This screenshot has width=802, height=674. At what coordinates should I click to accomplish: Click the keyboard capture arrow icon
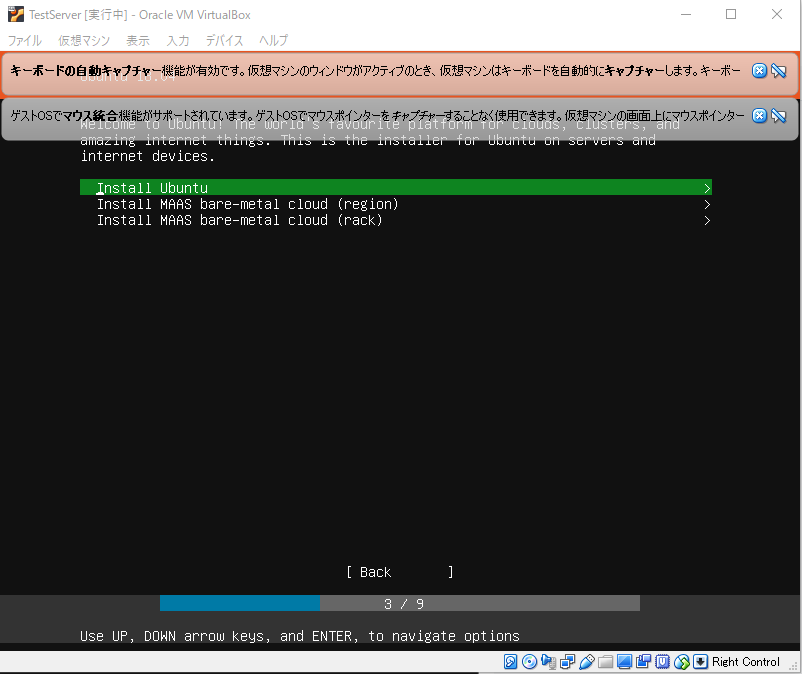tap(700, 662)
